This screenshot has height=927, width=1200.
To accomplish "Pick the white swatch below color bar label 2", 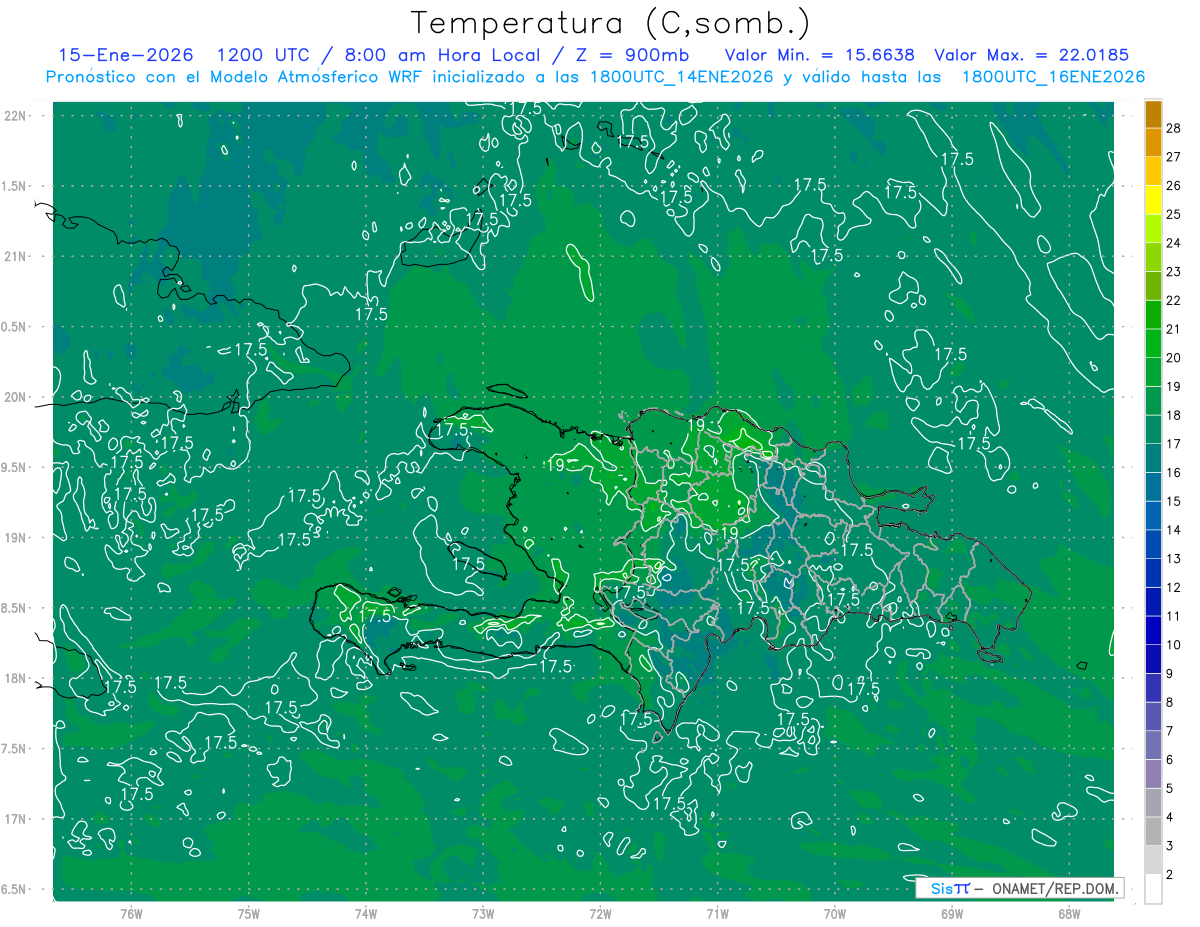I will pyautogui.click(x=1153, y=889).
